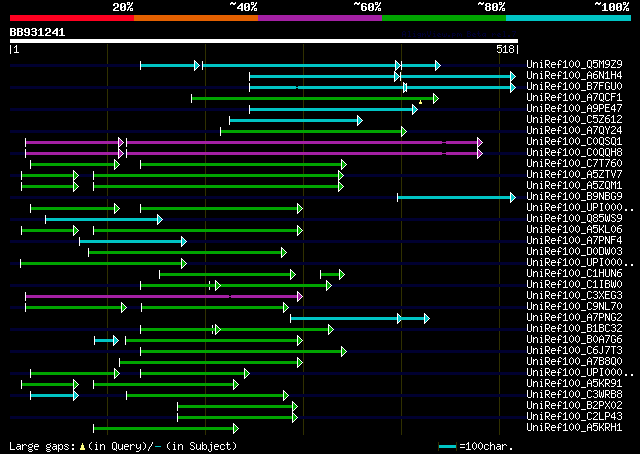Click the query end position 518
The image size is (640, 454).
coord(505,49)
